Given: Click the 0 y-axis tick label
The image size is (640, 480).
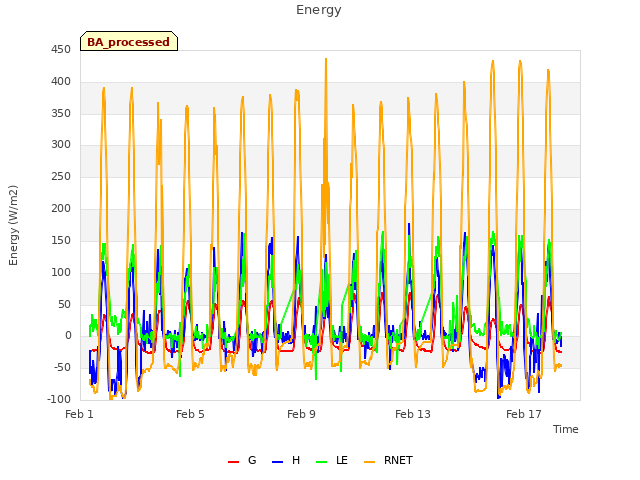Looking at the screenshot, I should point(68,336).
